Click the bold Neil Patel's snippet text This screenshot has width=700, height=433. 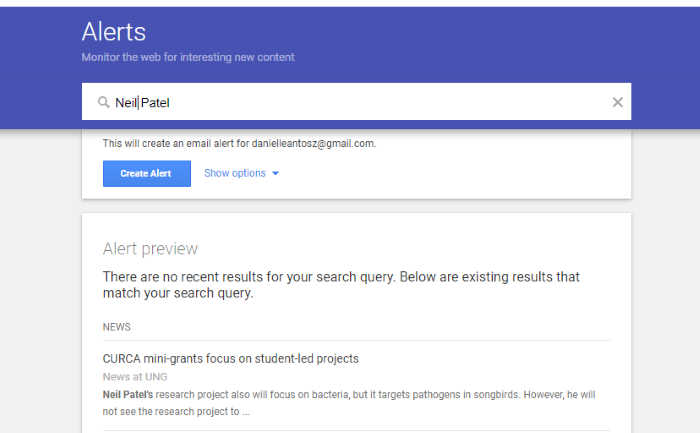128,395
